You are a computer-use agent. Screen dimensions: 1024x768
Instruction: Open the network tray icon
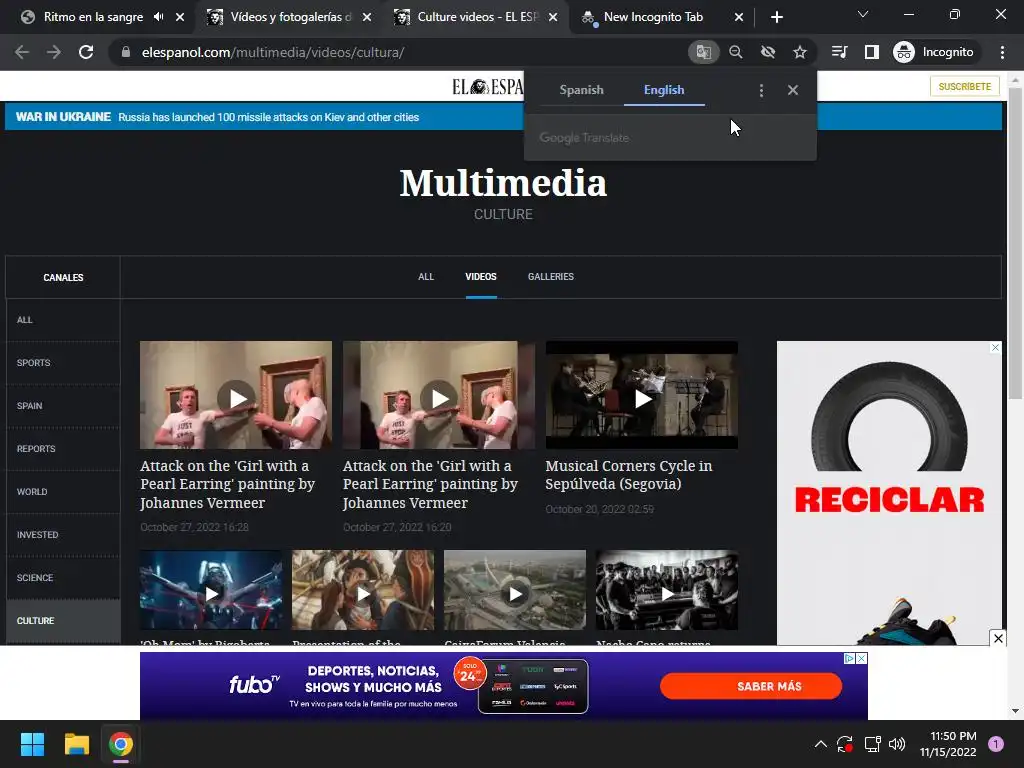coord(872,744)
